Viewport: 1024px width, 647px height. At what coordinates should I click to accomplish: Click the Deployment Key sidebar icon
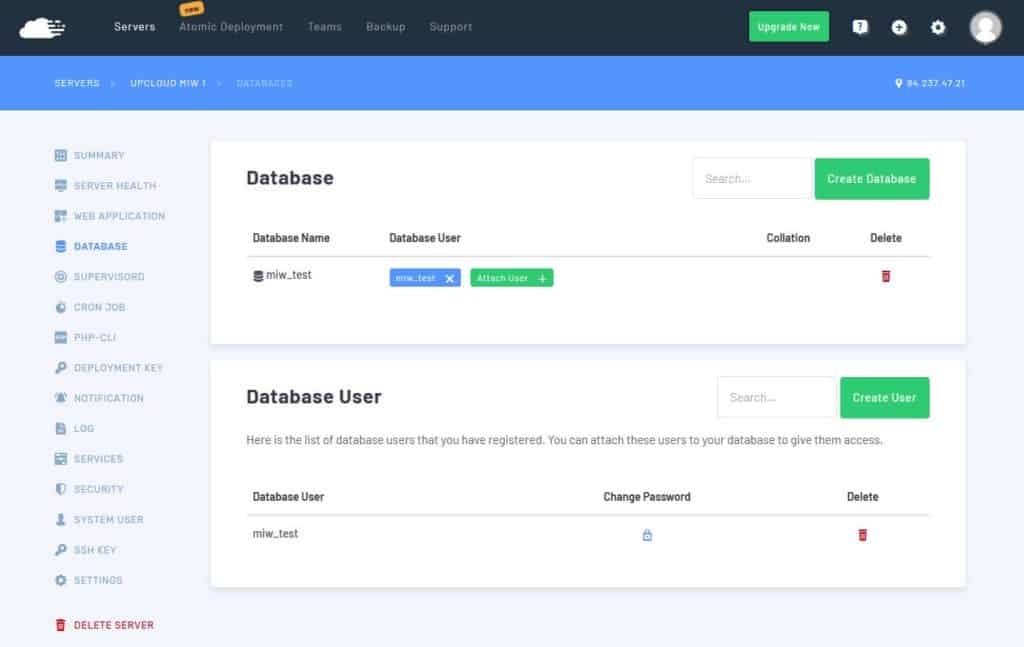61,368
